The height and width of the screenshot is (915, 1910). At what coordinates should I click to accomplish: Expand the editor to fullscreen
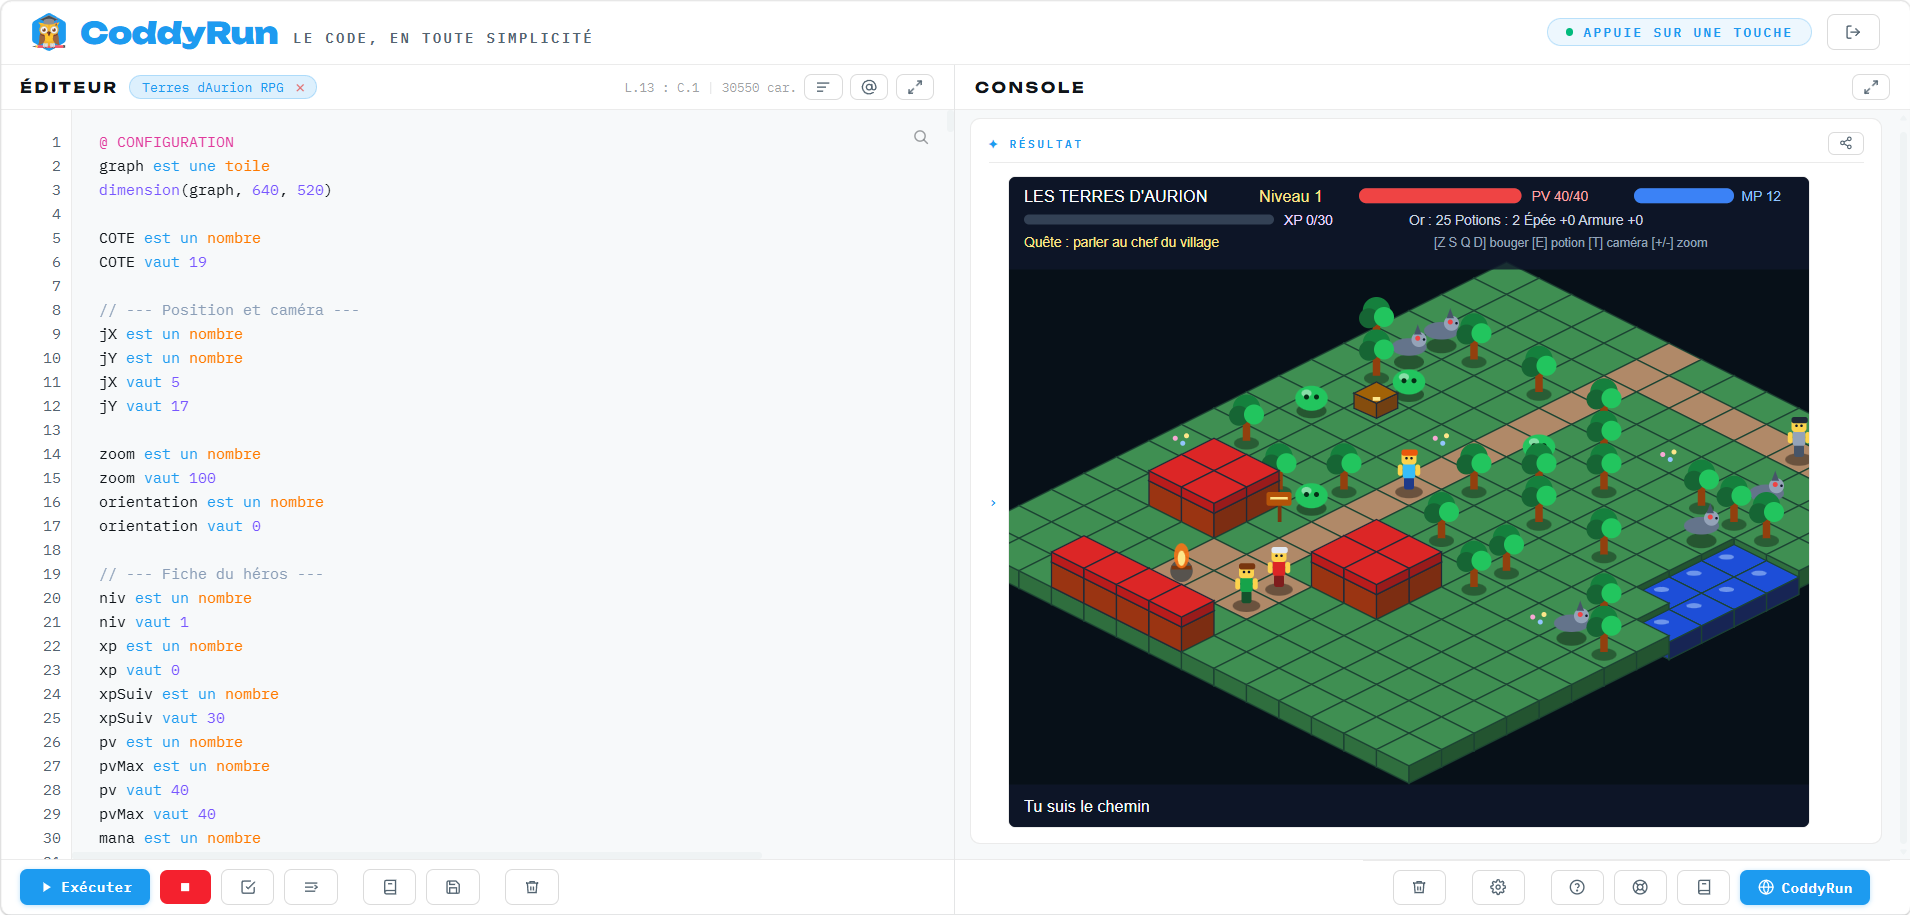tap(915, 87)
